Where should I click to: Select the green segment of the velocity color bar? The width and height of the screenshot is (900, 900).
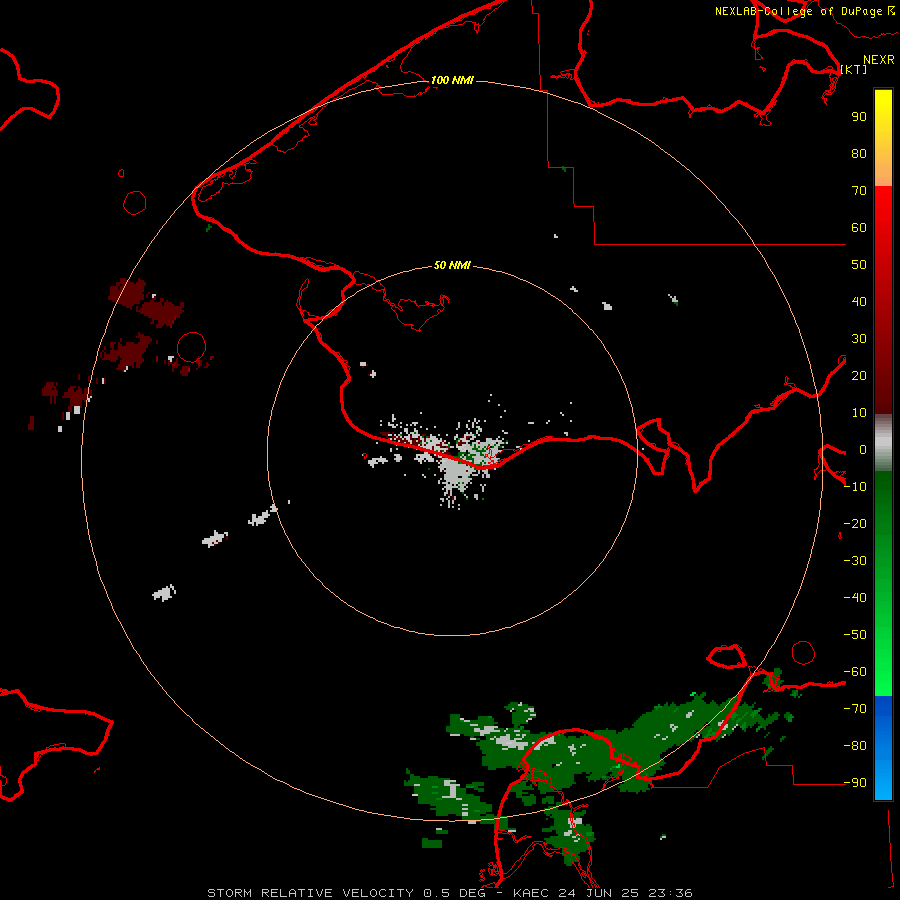(883, 583)
